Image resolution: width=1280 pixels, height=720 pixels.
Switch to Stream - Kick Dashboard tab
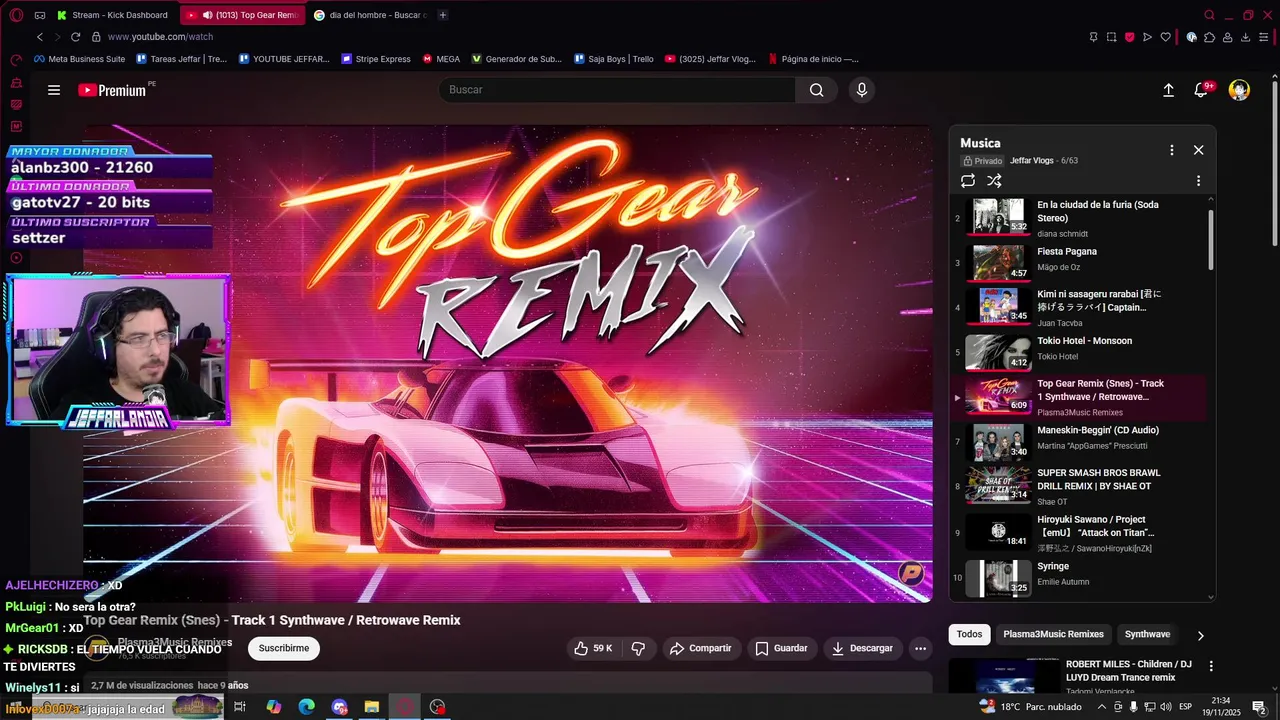click(113, 15)
